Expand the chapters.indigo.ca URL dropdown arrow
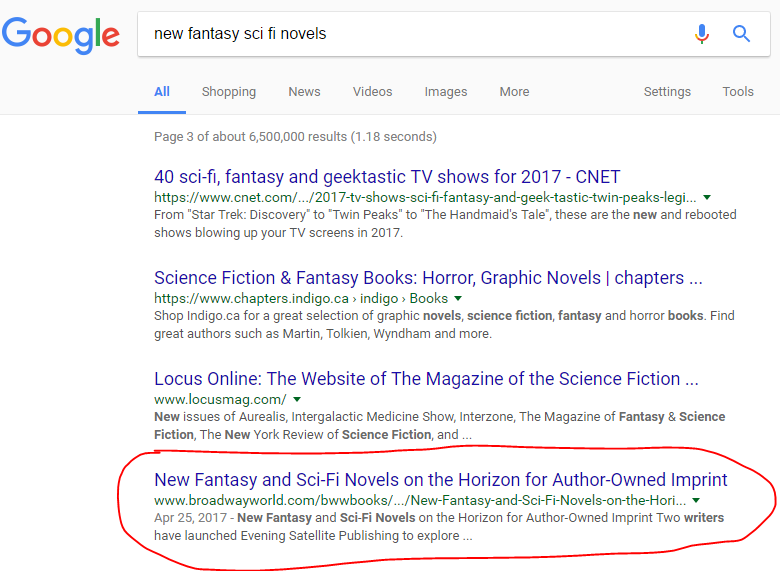The width and height of the screenshot is (780, 571). pos(458,299)
